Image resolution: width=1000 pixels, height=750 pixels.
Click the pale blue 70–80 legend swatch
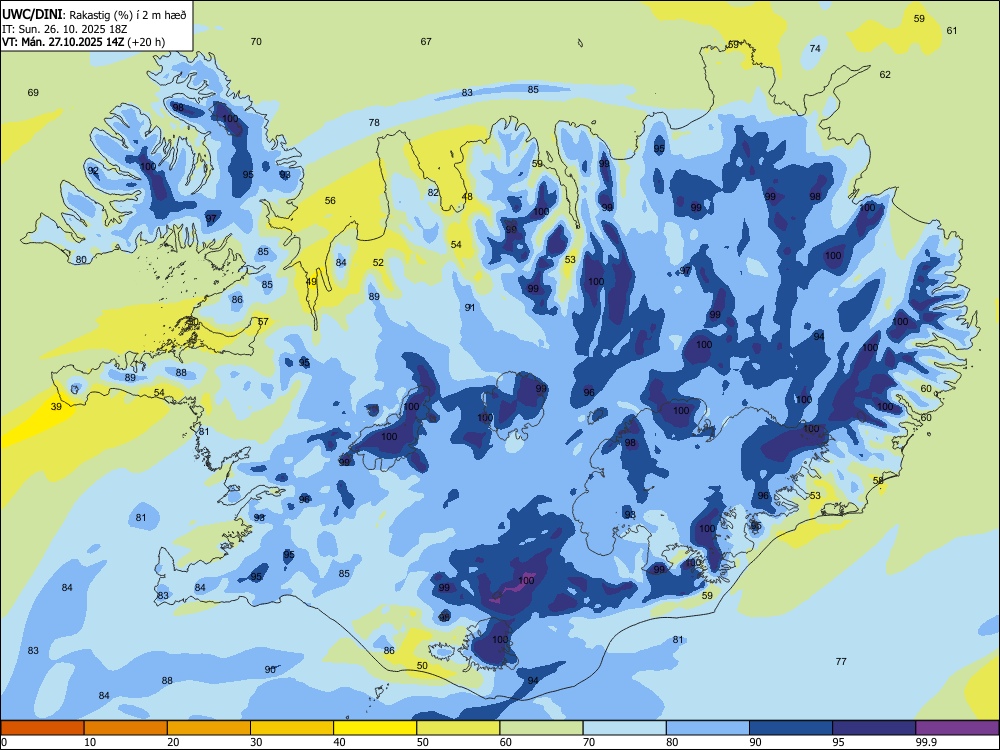[x=624, y=728]
